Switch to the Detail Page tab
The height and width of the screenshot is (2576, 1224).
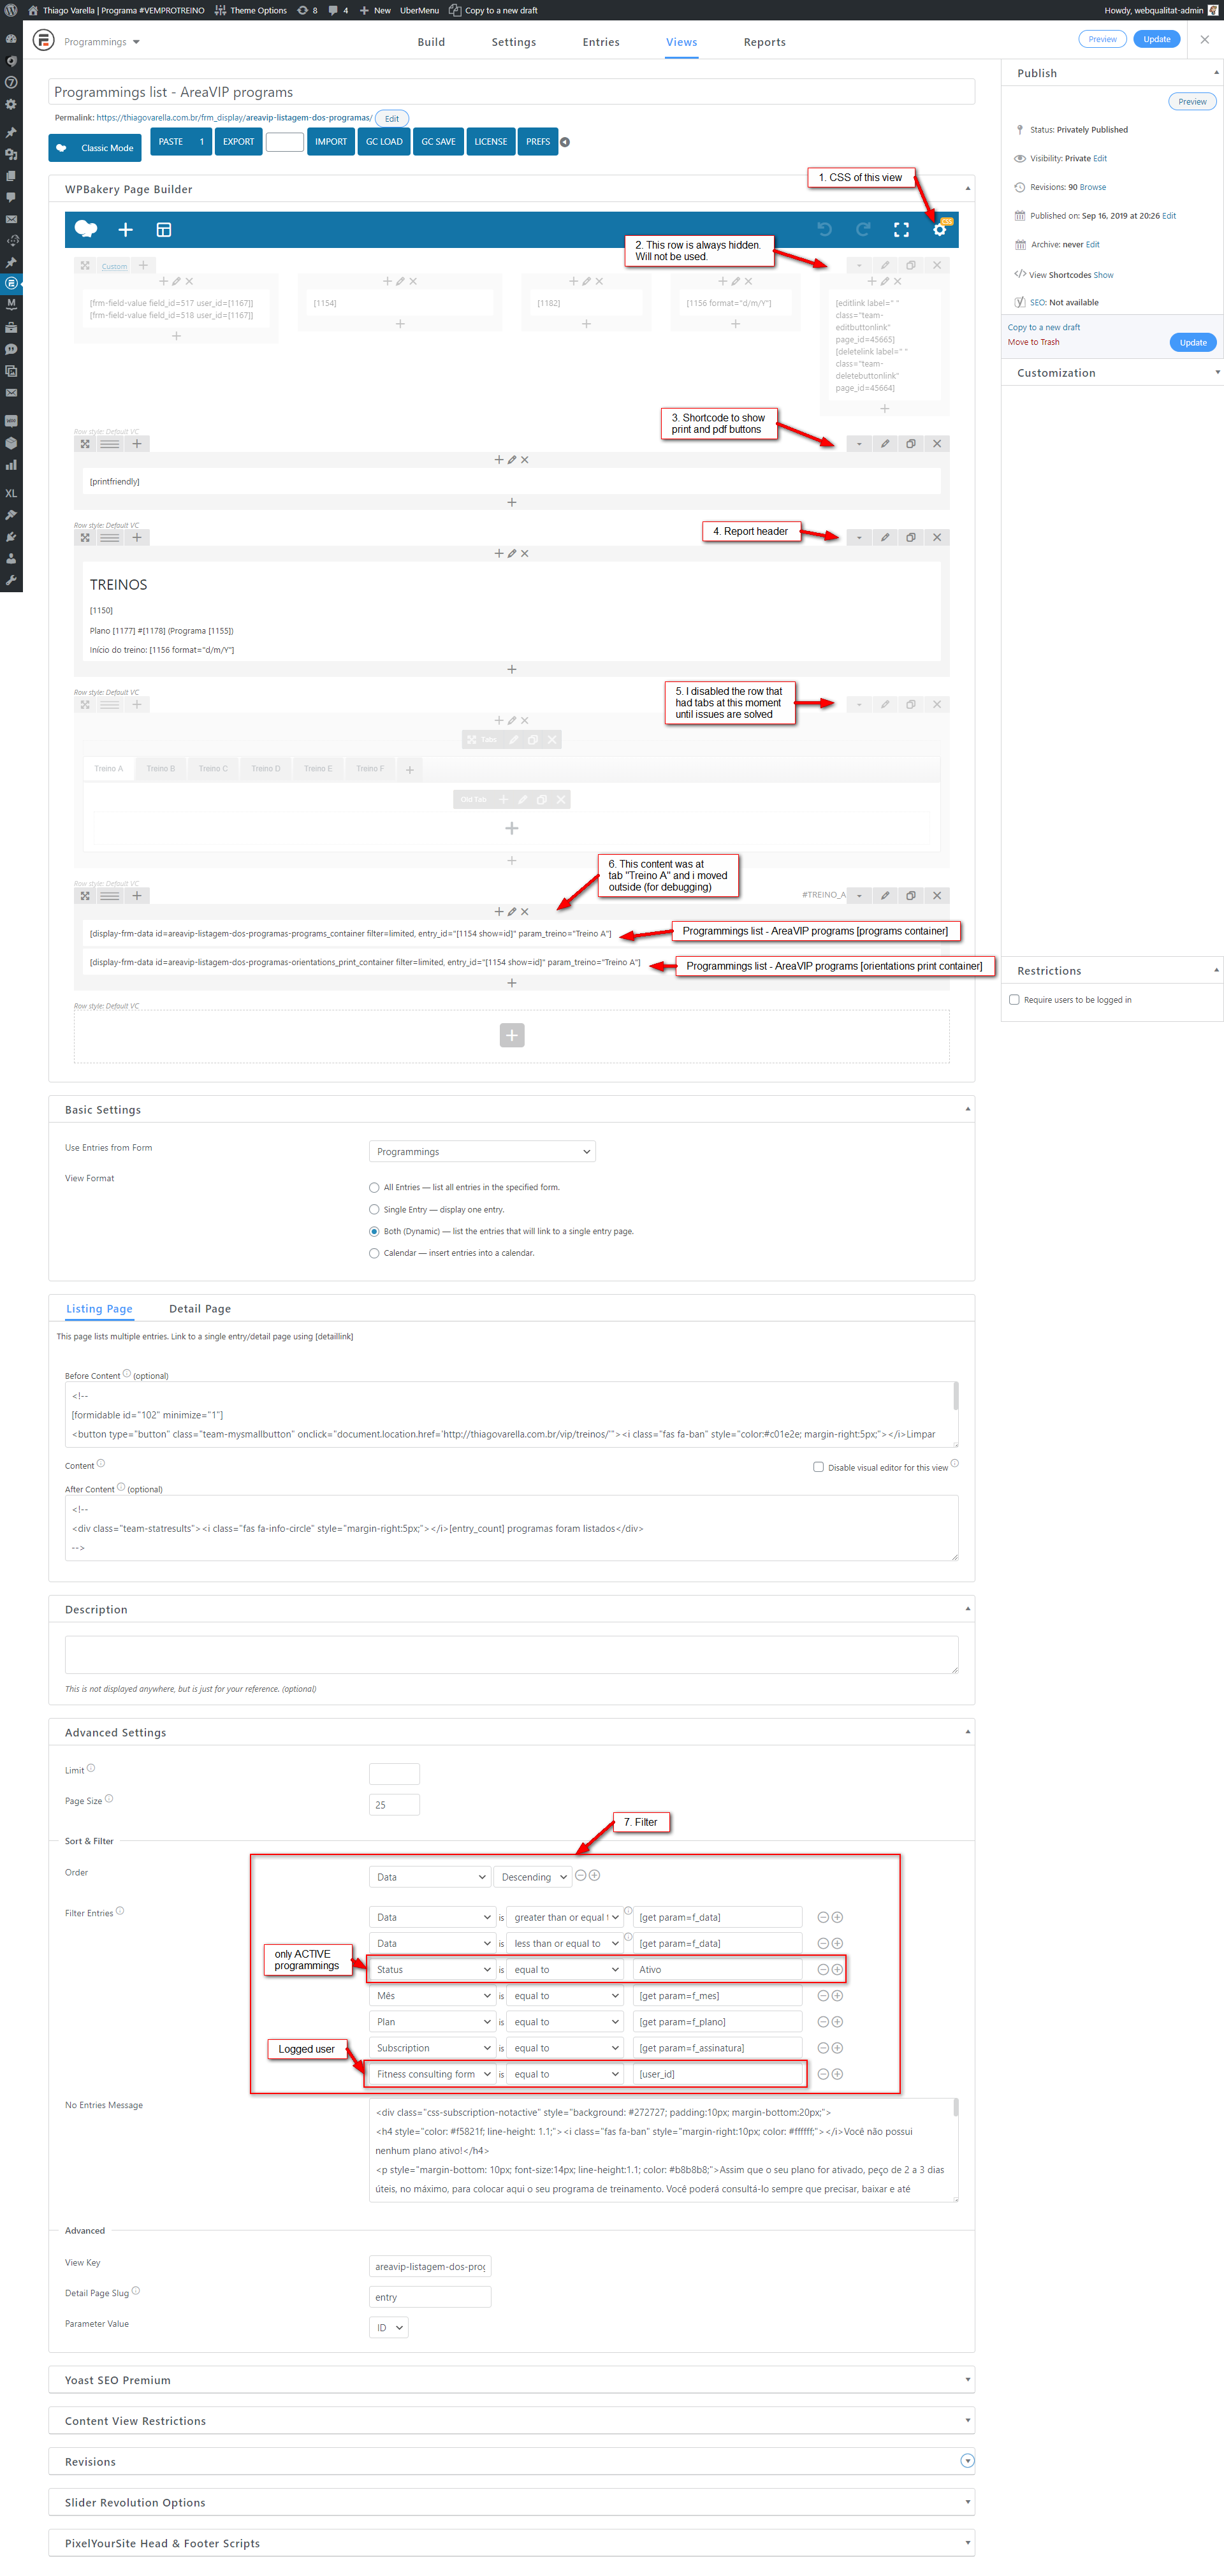pyautogui.click(x=200, y=1309)
